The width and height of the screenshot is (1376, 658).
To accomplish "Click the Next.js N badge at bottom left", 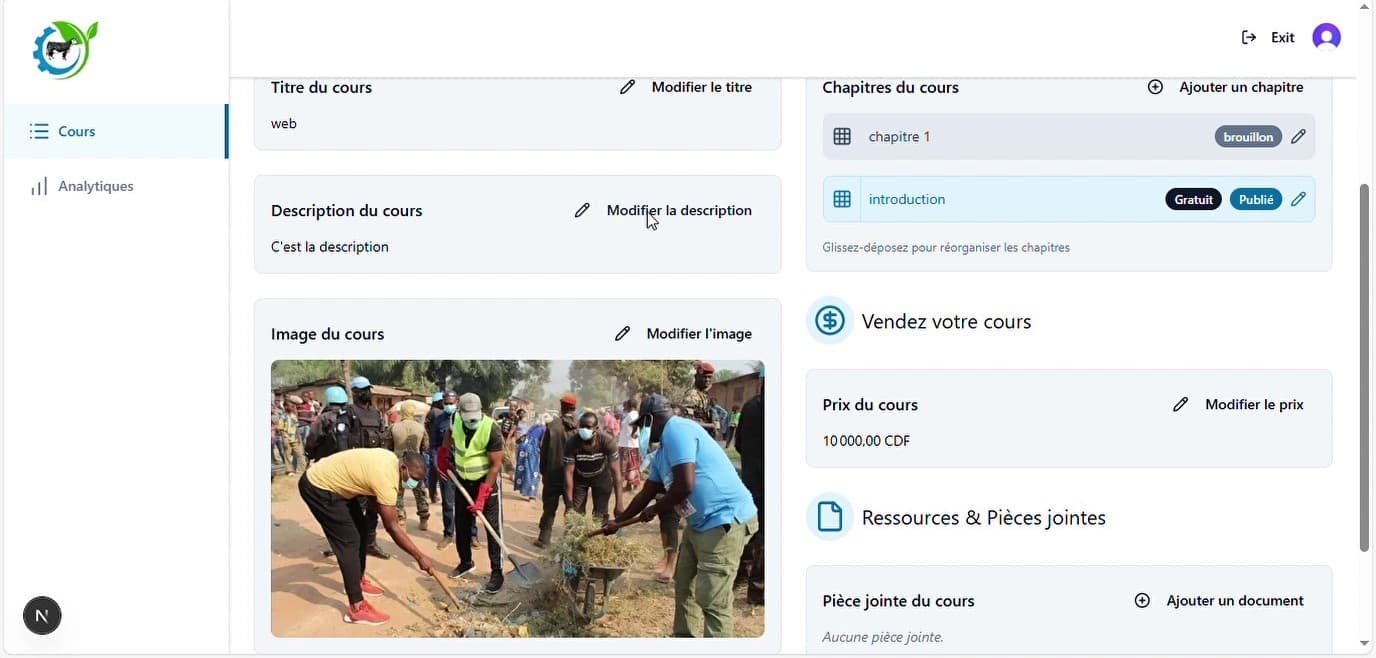I will coord(42,615).
